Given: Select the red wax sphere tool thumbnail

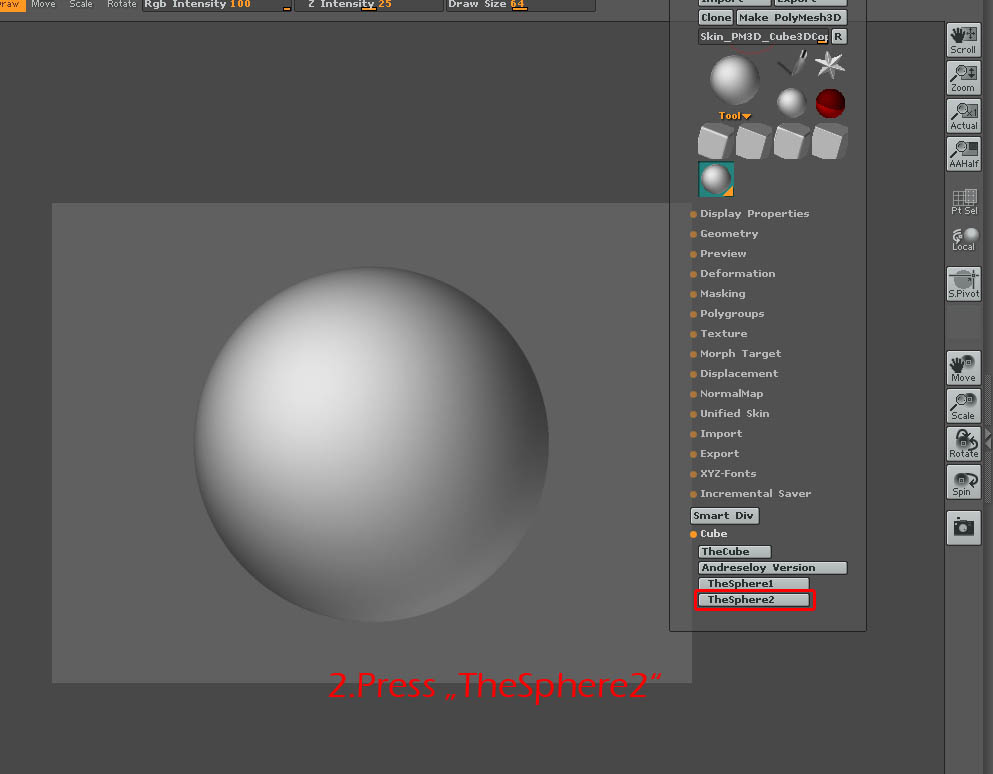Looking at the screenshot, I should pos(829,102).
